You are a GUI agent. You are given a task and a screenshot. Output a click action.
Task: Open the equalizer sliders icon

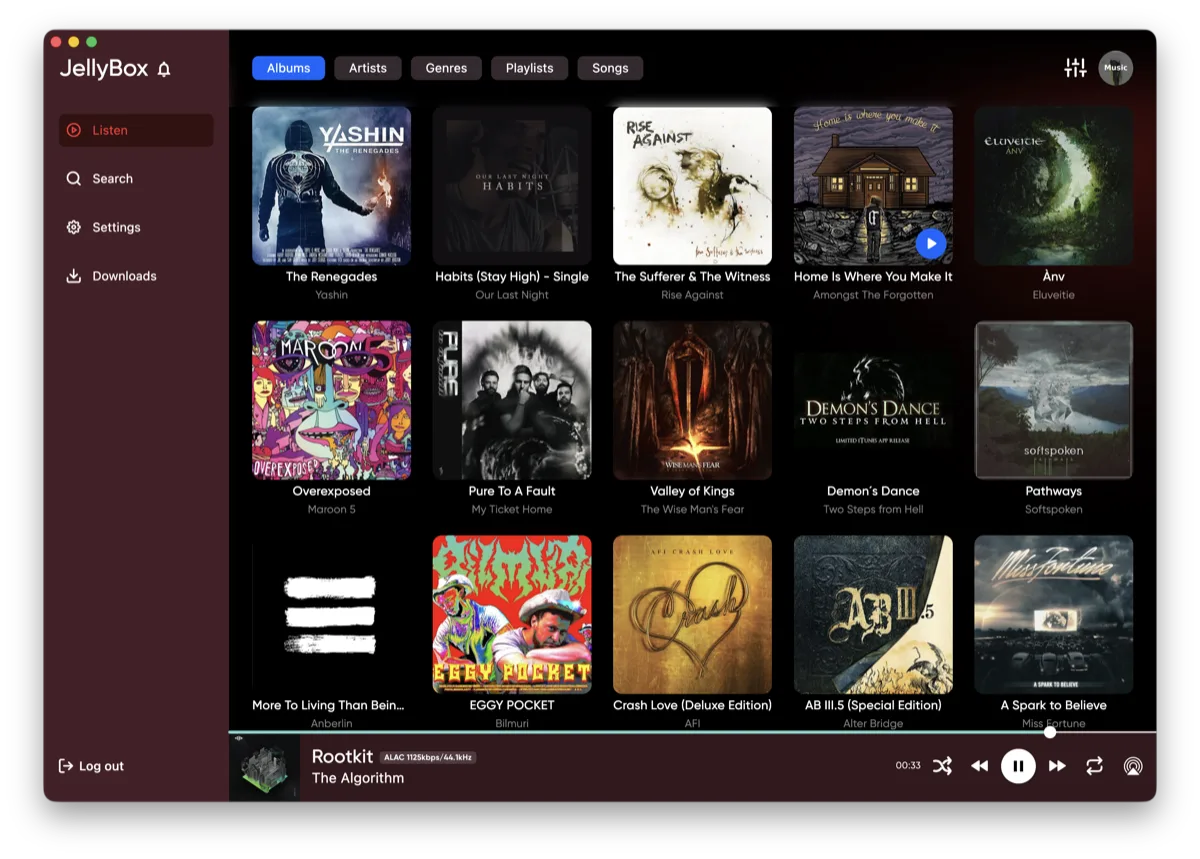click(1075, 68)
